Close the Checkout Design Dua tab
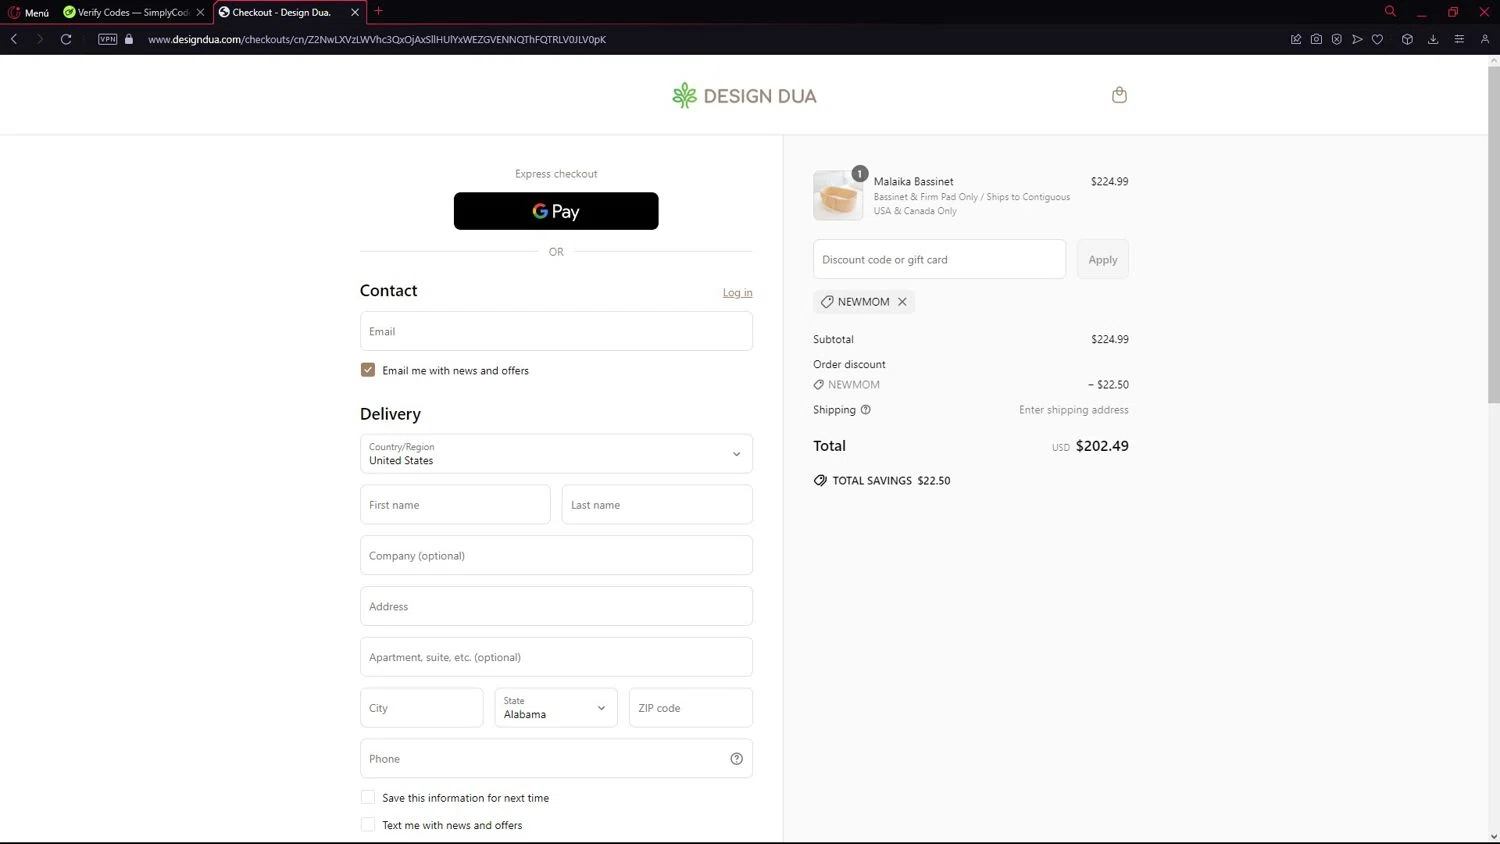The height and width of the screenshot is (844, 1500). 354,12
